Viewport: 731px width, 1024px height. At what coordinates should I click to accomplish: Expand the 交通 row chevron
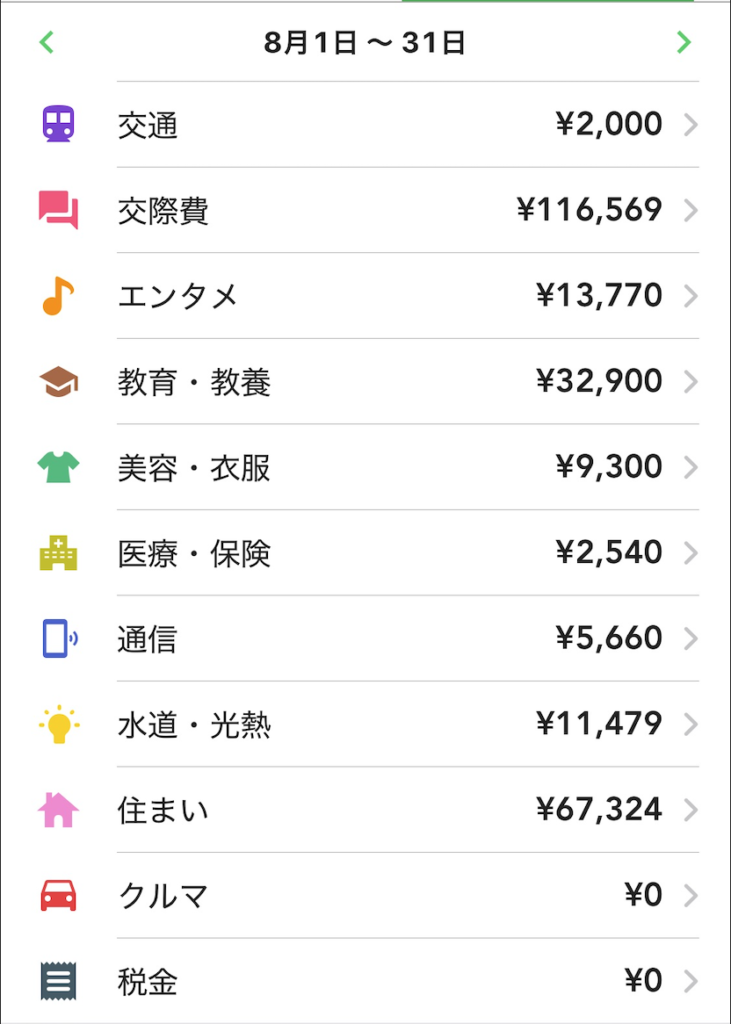click(690, 125)
